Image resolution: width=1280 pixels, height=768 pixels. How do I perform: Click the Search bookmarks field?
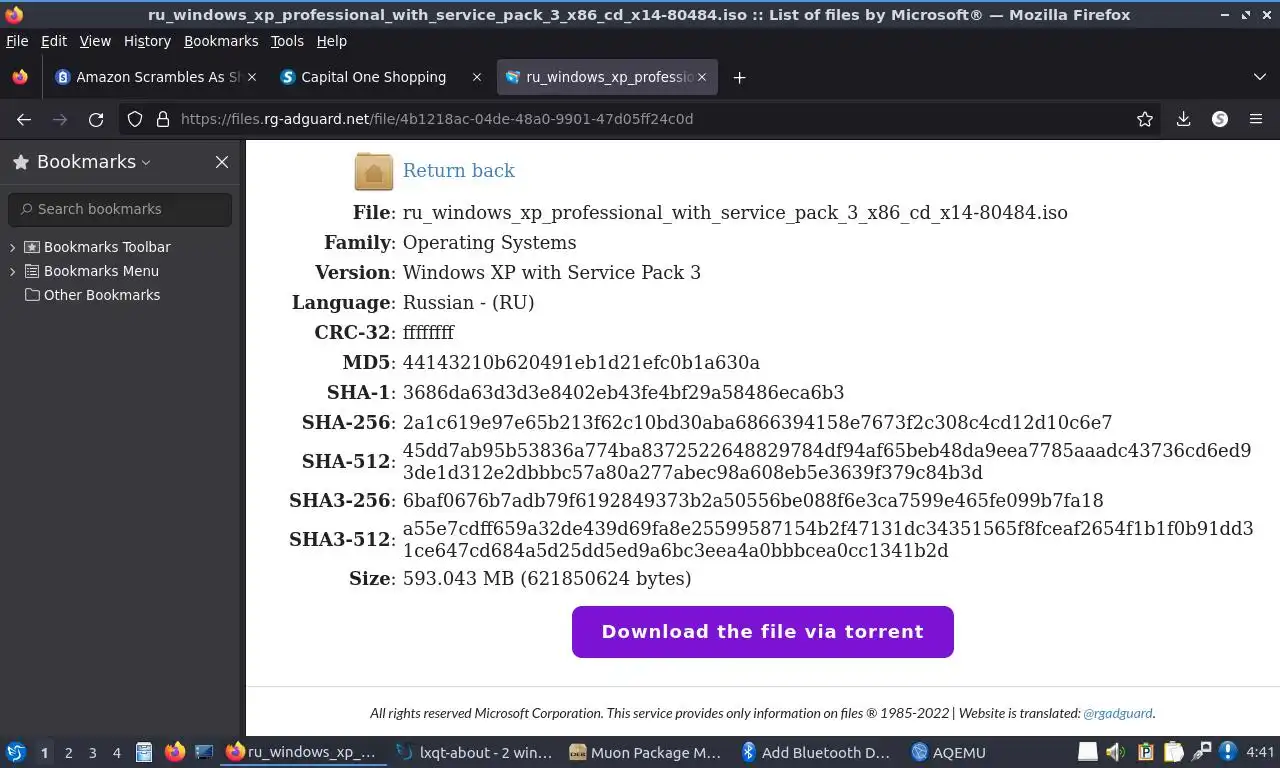[x=120, y=209]
